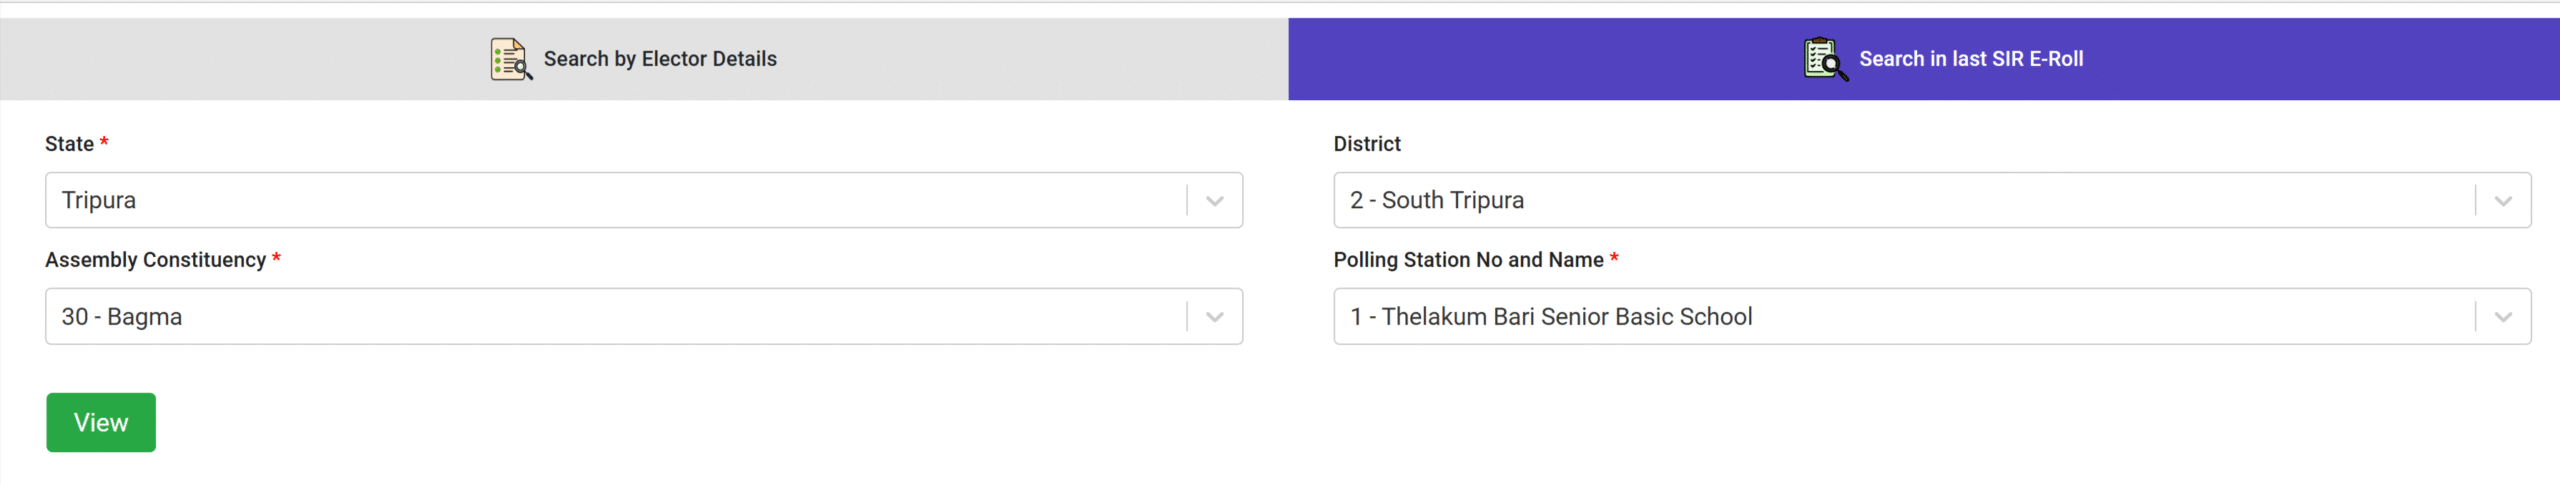Click the District field label

[1367, 144]
